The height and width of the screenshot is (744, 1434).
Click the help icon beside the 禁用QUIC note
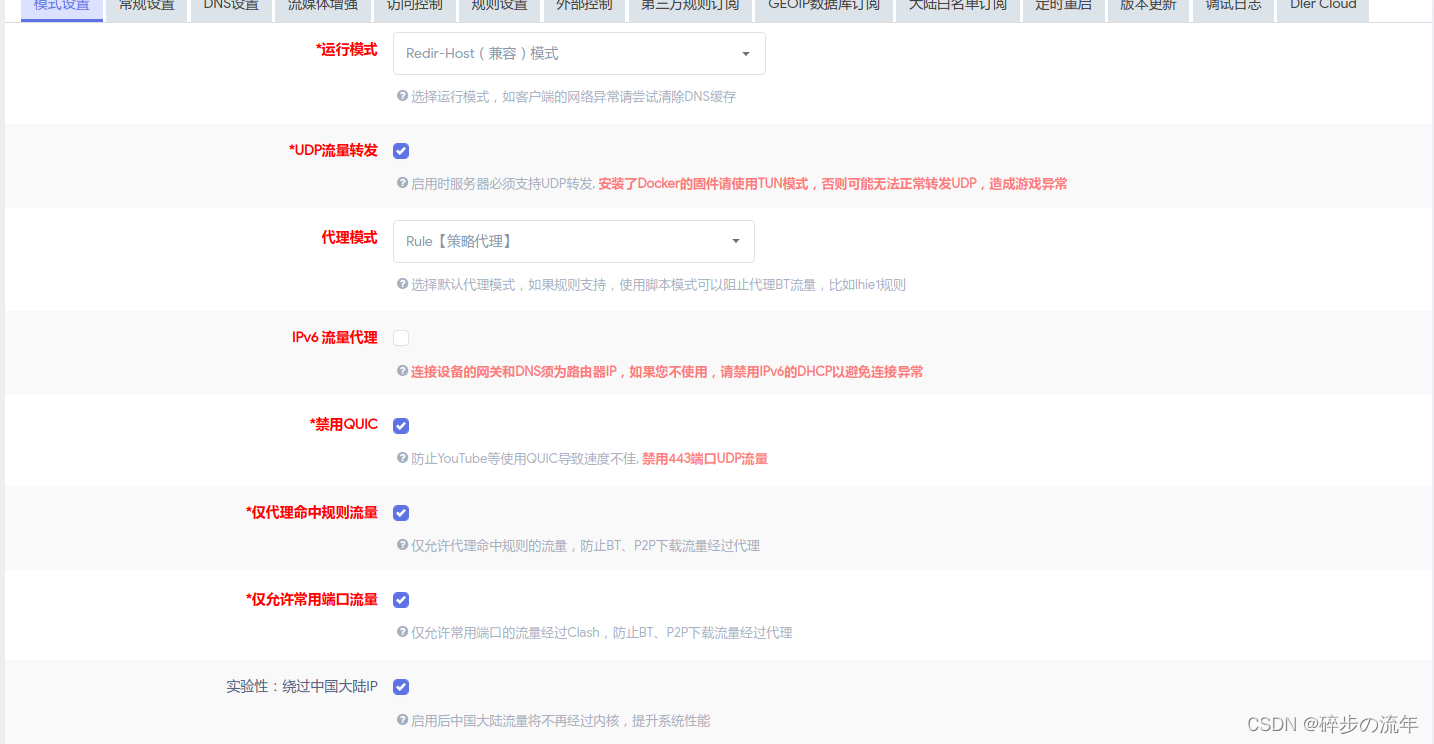[x=402, y=458]
